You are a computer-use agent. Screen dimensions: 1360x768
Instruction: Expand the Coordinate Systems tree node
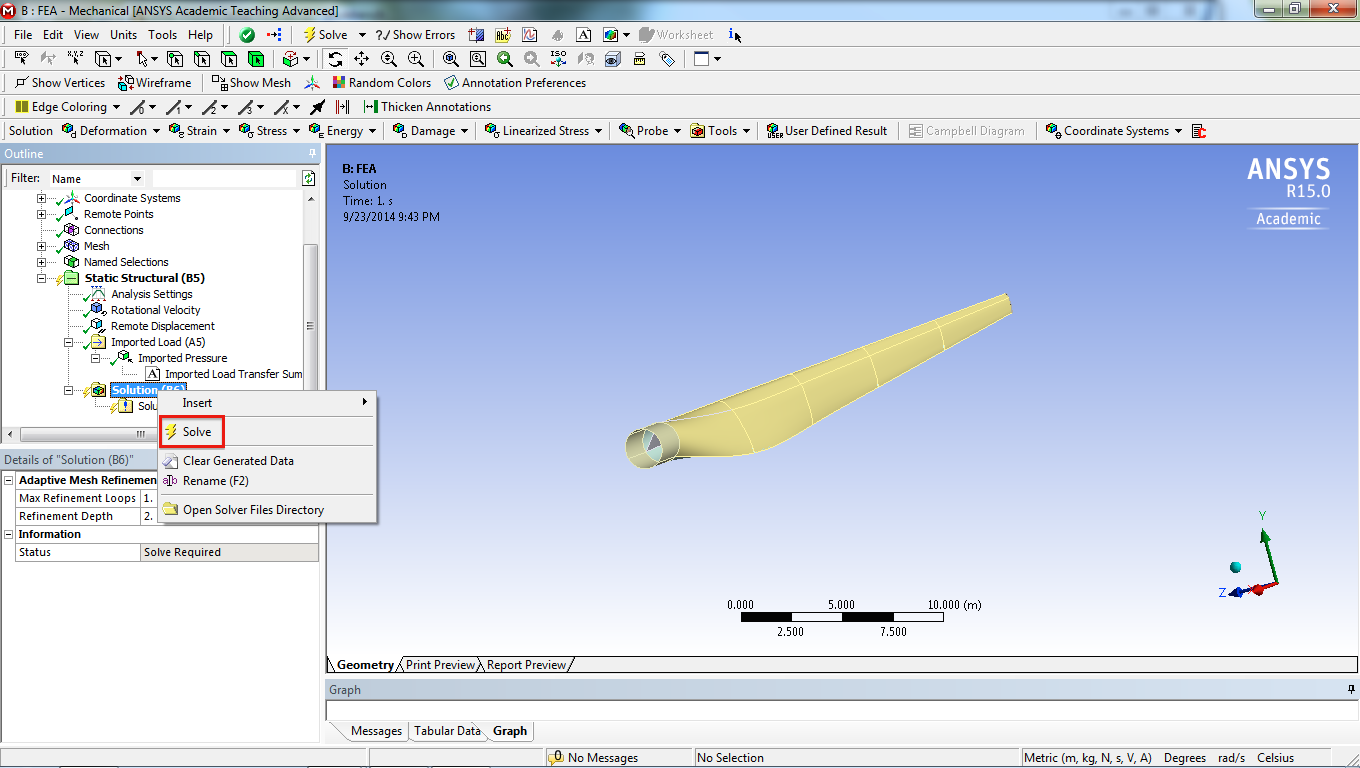click(x=42, y=198)
